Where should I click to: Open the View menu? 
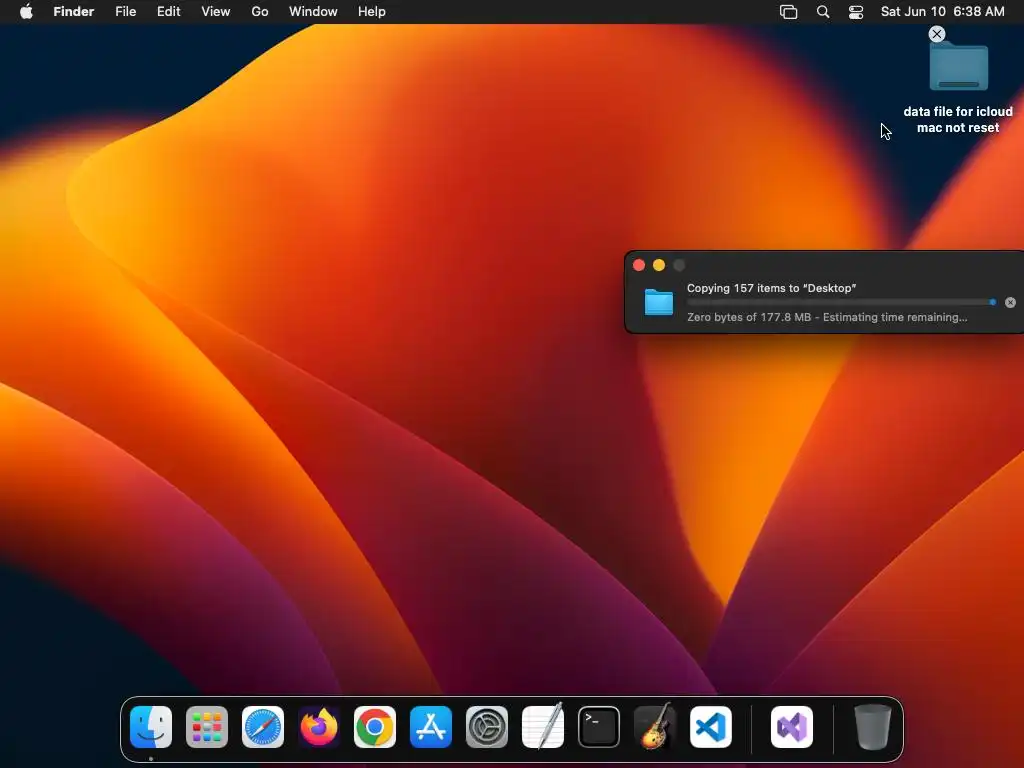216,12
